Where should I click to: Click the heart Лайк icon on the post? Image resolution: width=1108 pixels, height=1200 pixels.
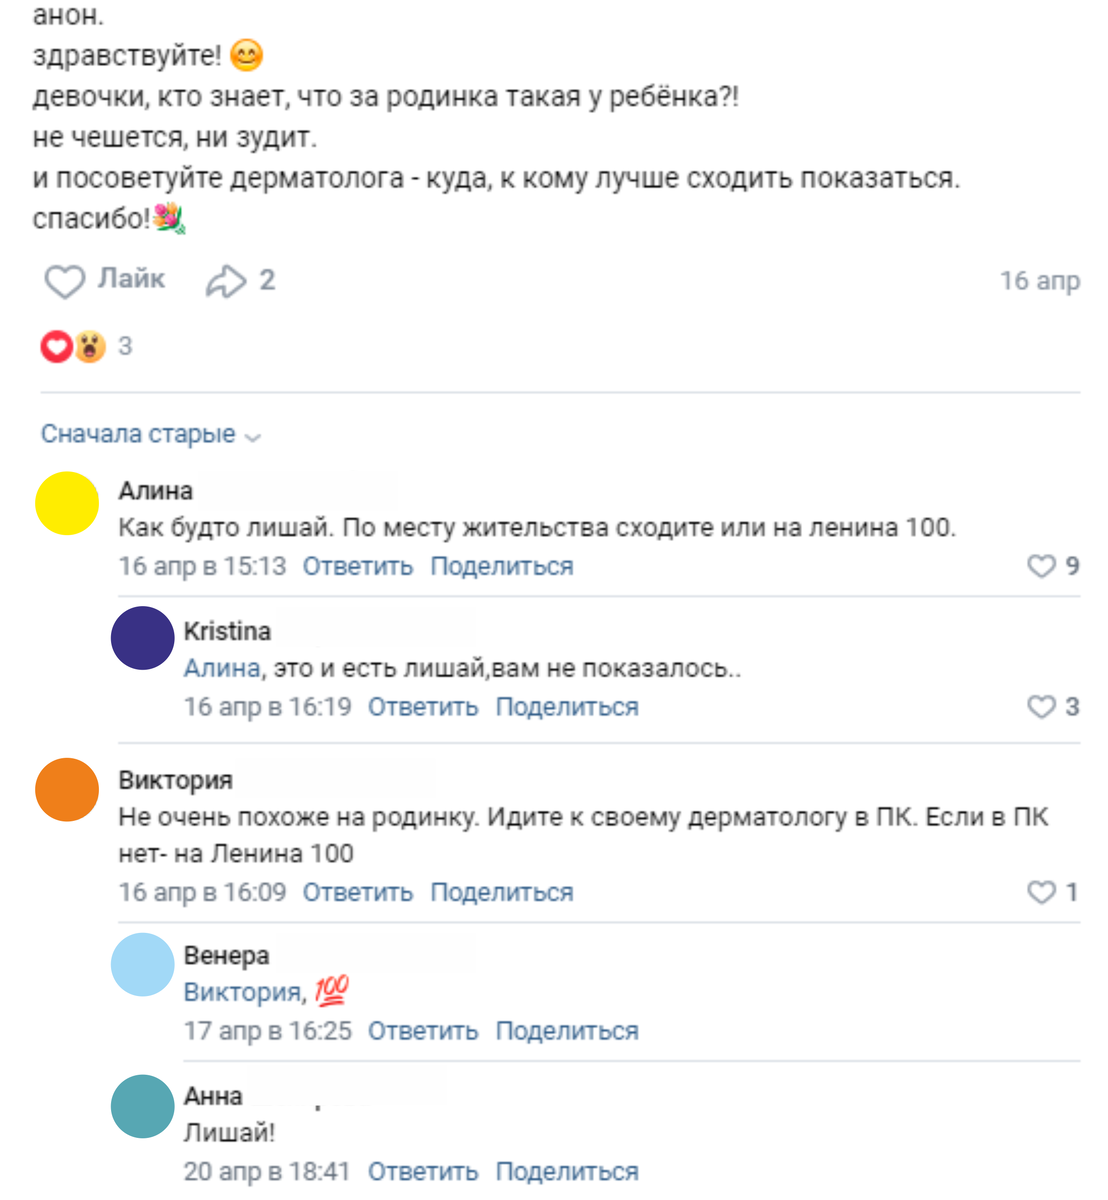click(65, 281)
